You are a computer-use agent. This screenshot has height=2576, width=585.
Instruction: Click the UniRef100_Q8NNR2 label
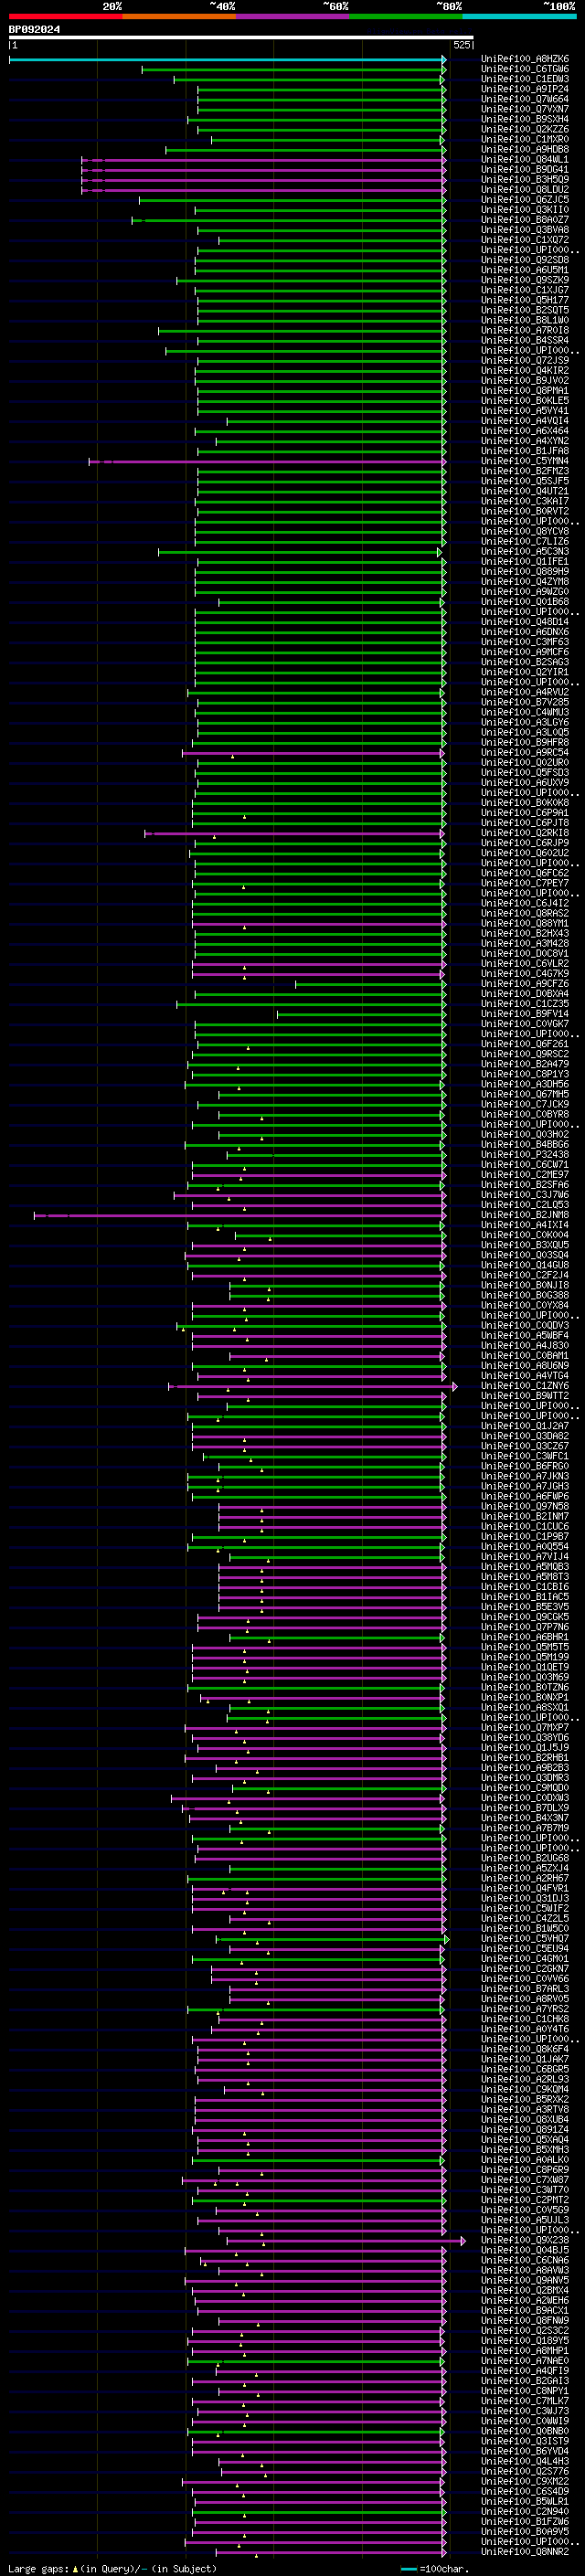[525, 2552]
